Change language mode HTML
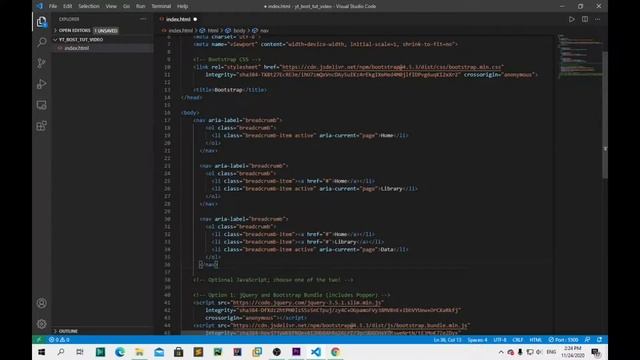The height and width of the screenshot is (360, 640). (x=536, y=340)
